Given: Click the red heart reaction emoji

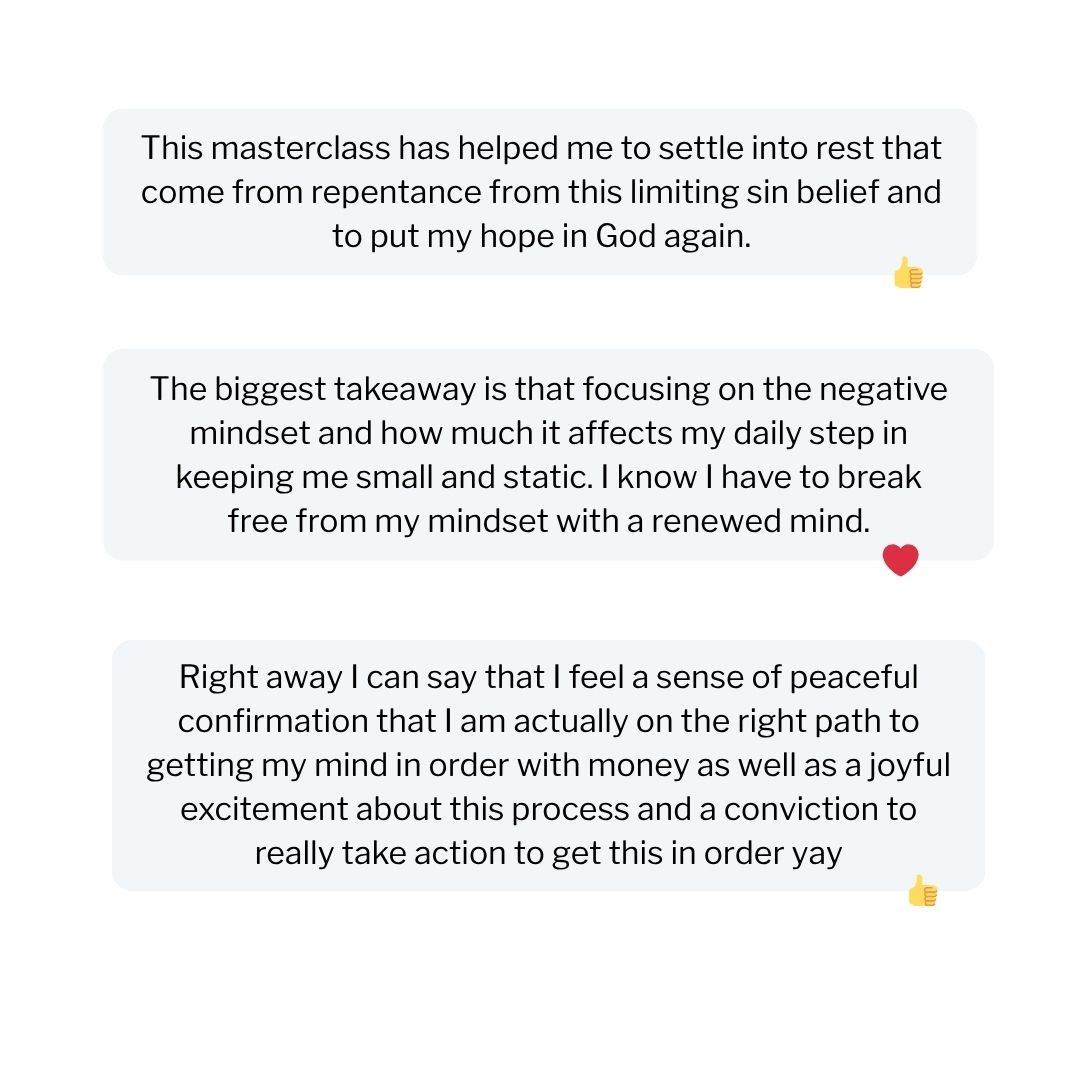Looking at the screenshot, I should point(900,559).
